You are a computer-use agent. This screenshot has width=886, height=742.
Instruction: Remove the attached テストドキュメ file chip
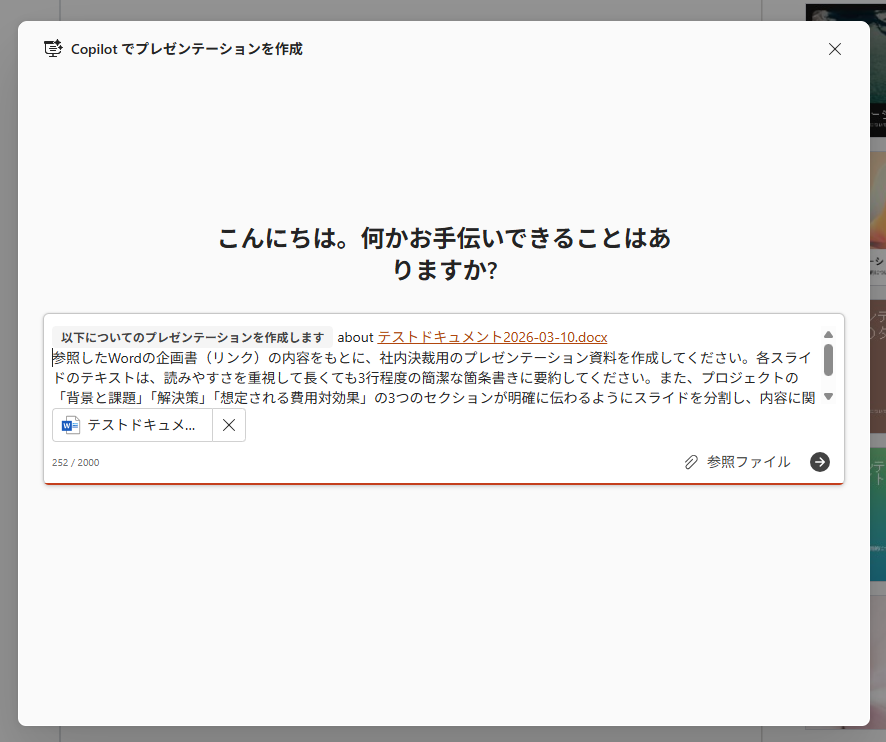(229, 425)
